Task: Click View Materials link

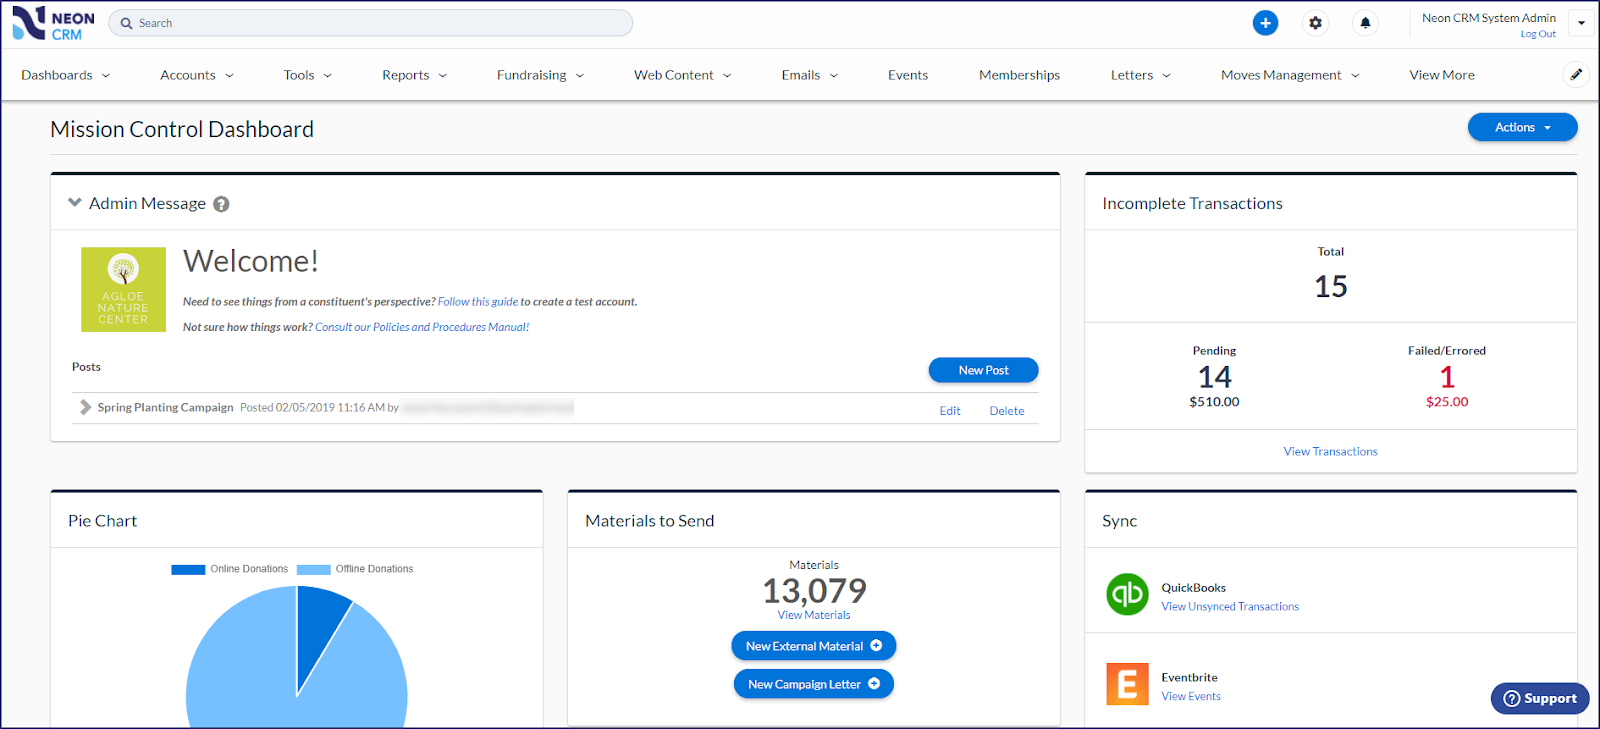Action: coord(814,615)
